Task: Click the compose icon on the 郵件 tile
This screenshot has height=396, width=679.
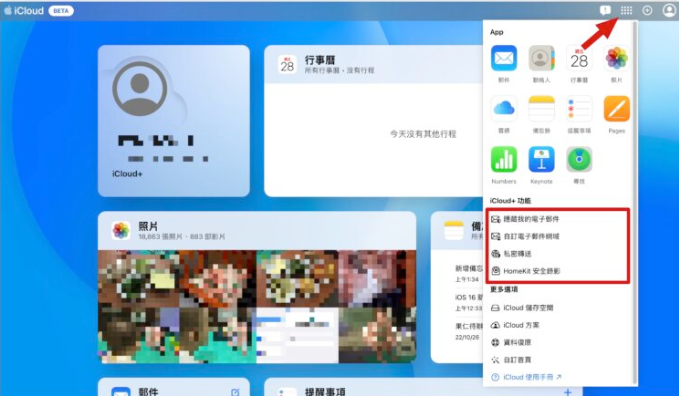Action: pos(235,392)
